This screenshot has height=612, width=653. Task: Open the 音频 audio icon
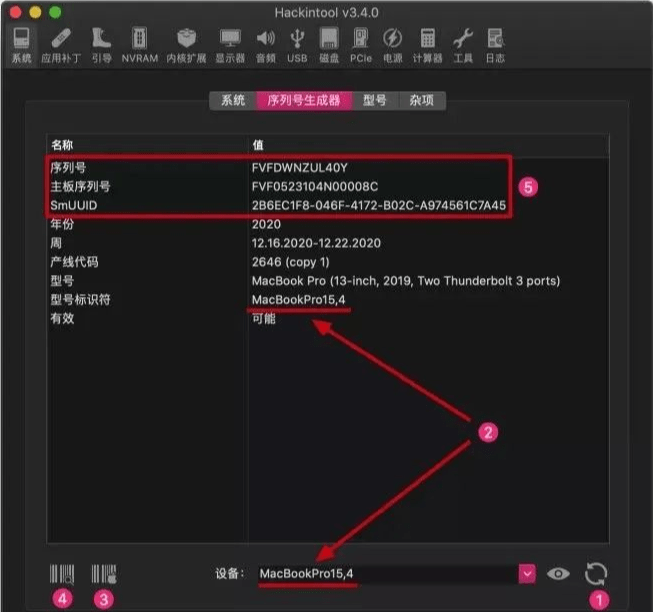265,45
